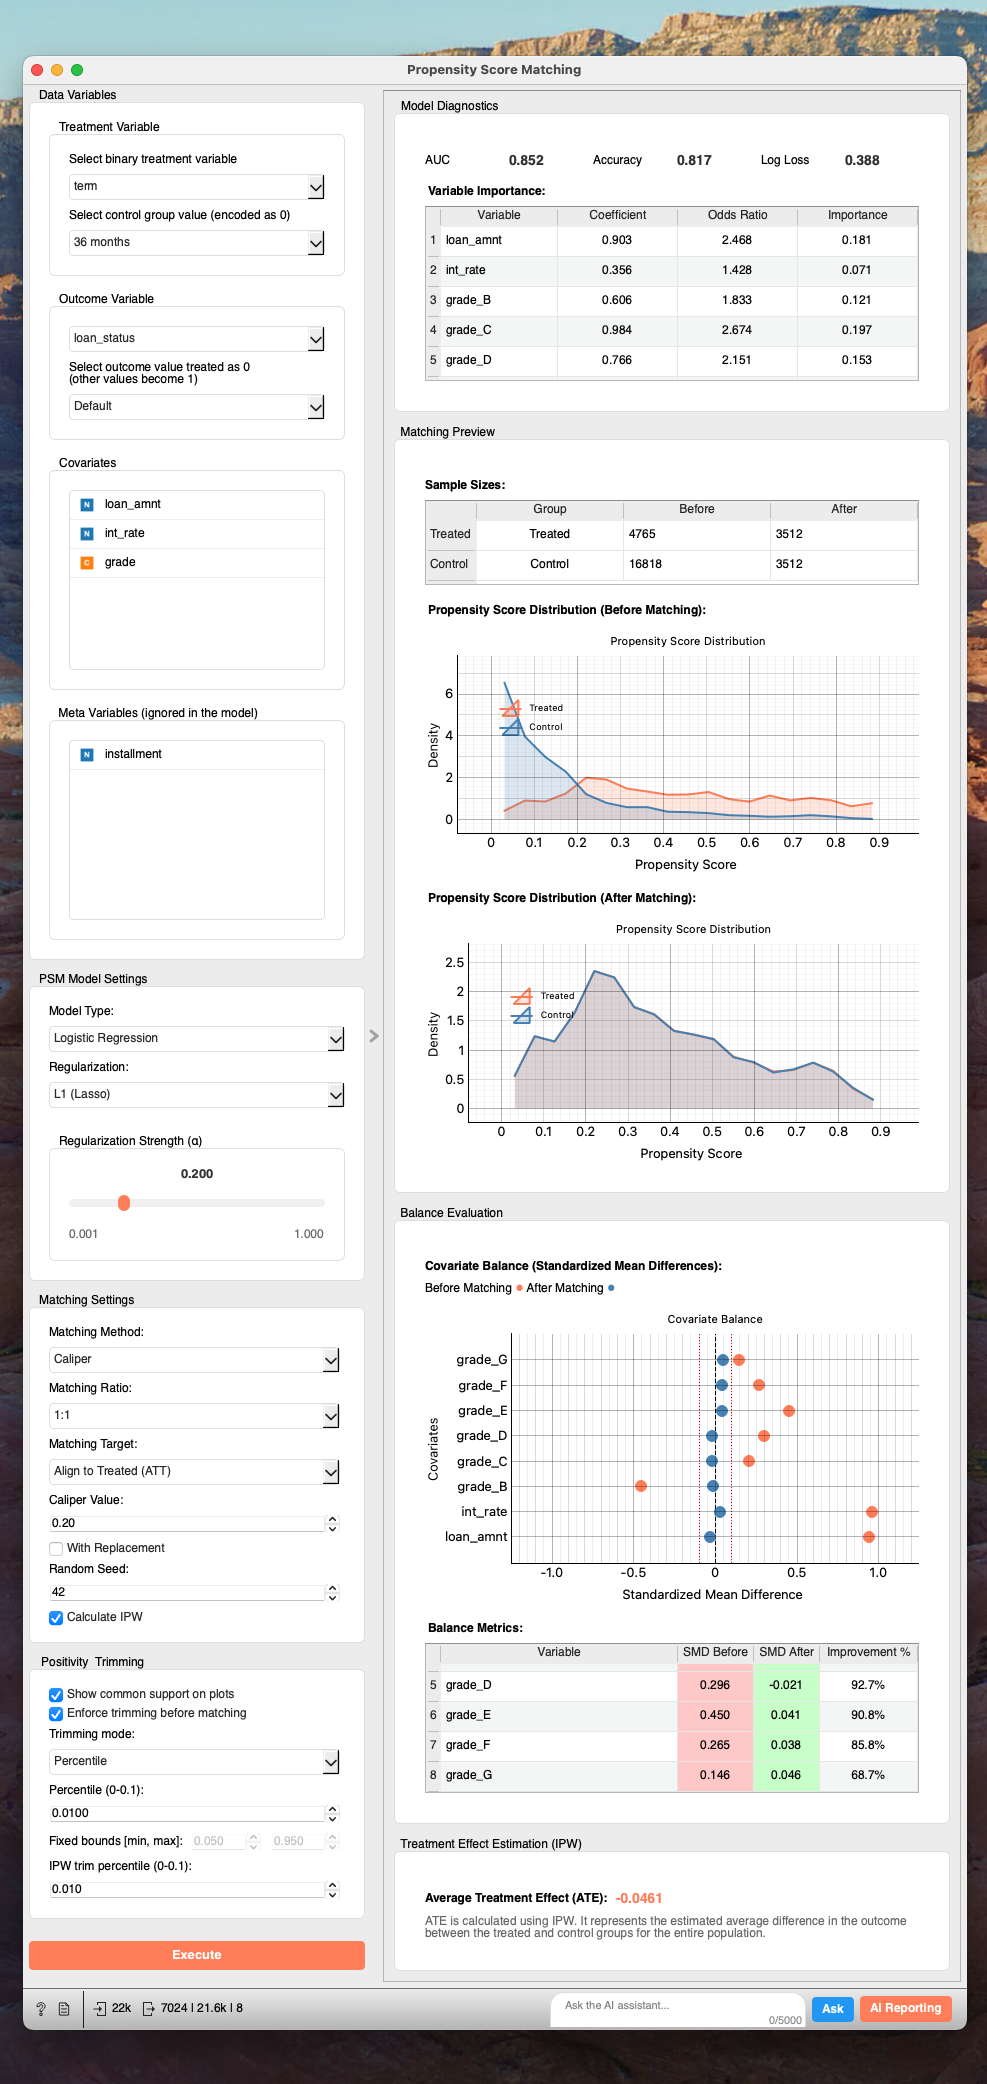Click the grade_B orange before-matching point
987x2084 pixels.
pyautogui.click(x=641, y=1486)
